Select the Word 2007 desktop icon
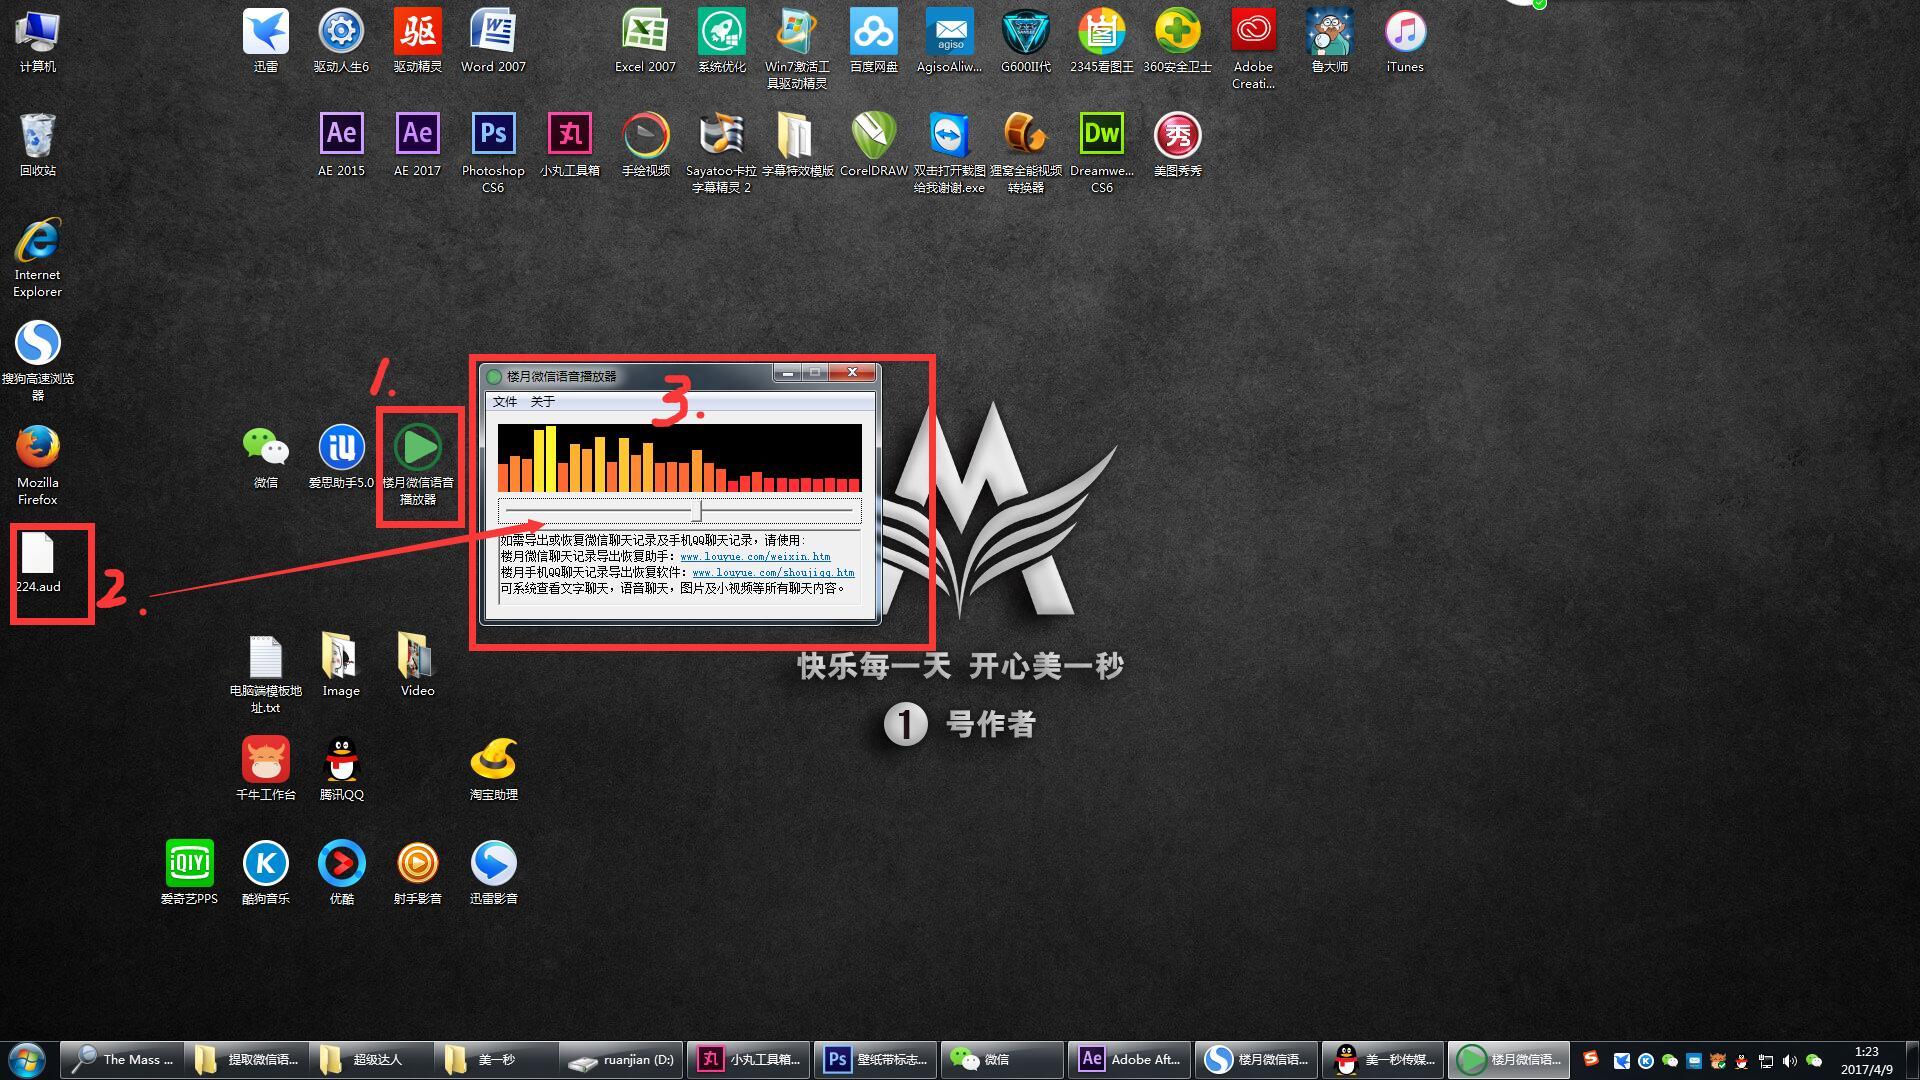Screen dimensions: 1920x1080 coord(493,41)
